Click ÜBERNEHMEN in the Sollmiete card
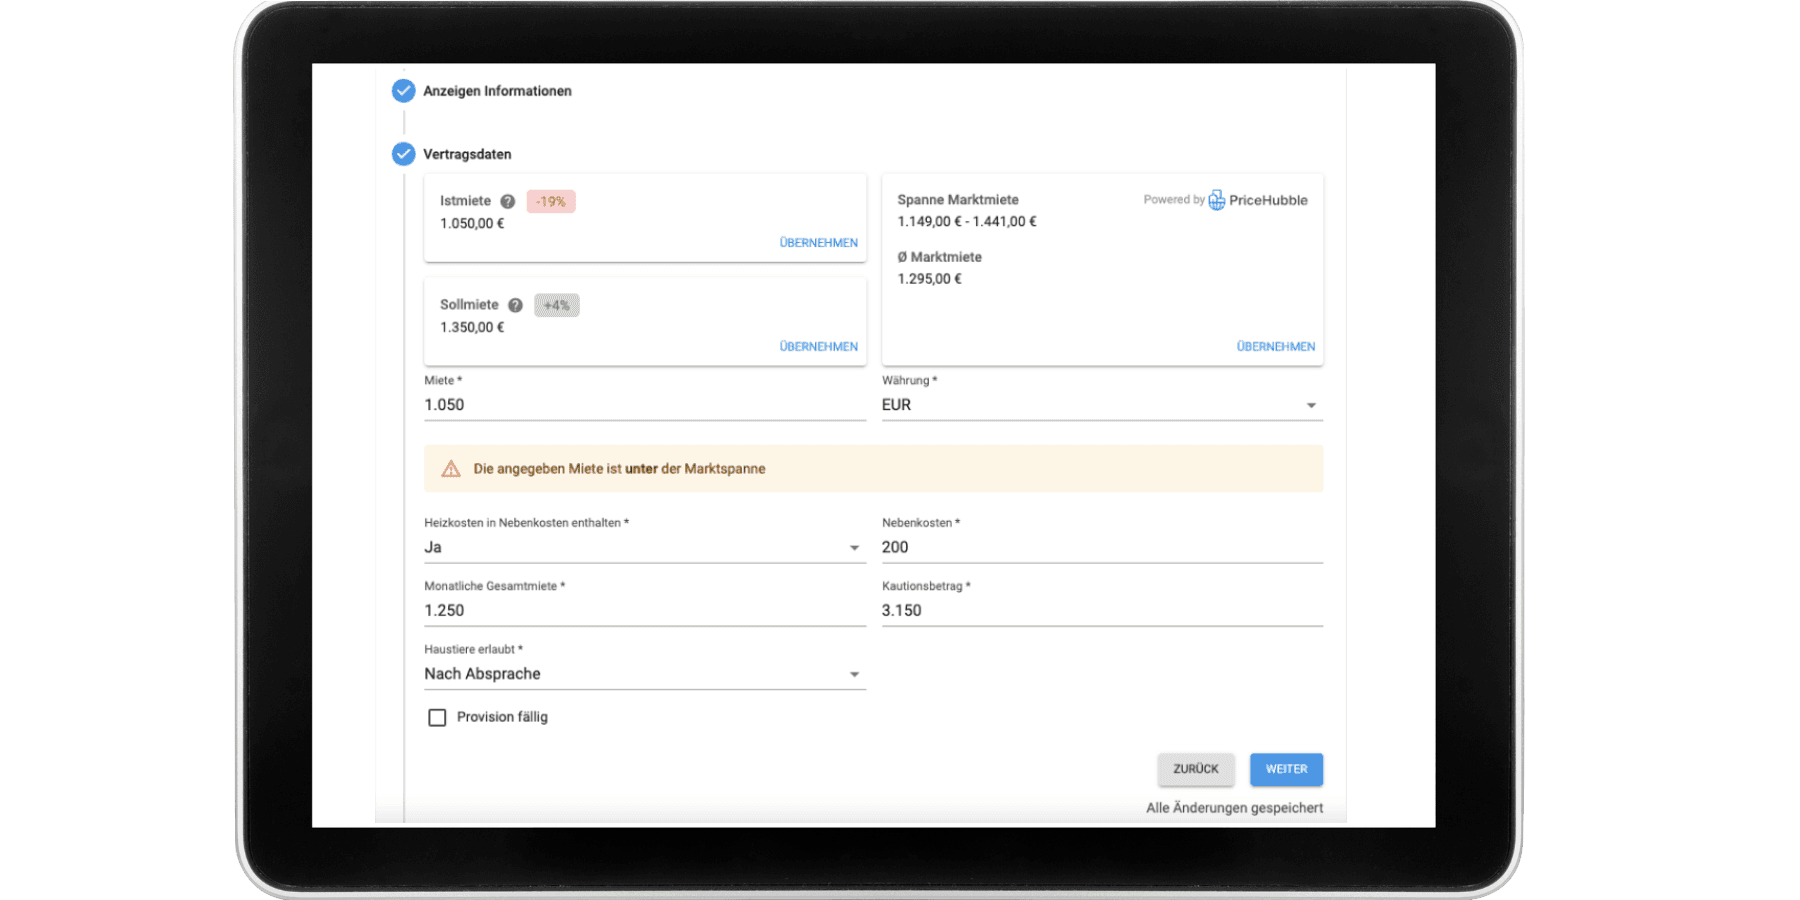Viewport: 1800px width, 900px height. coord(818,347)
